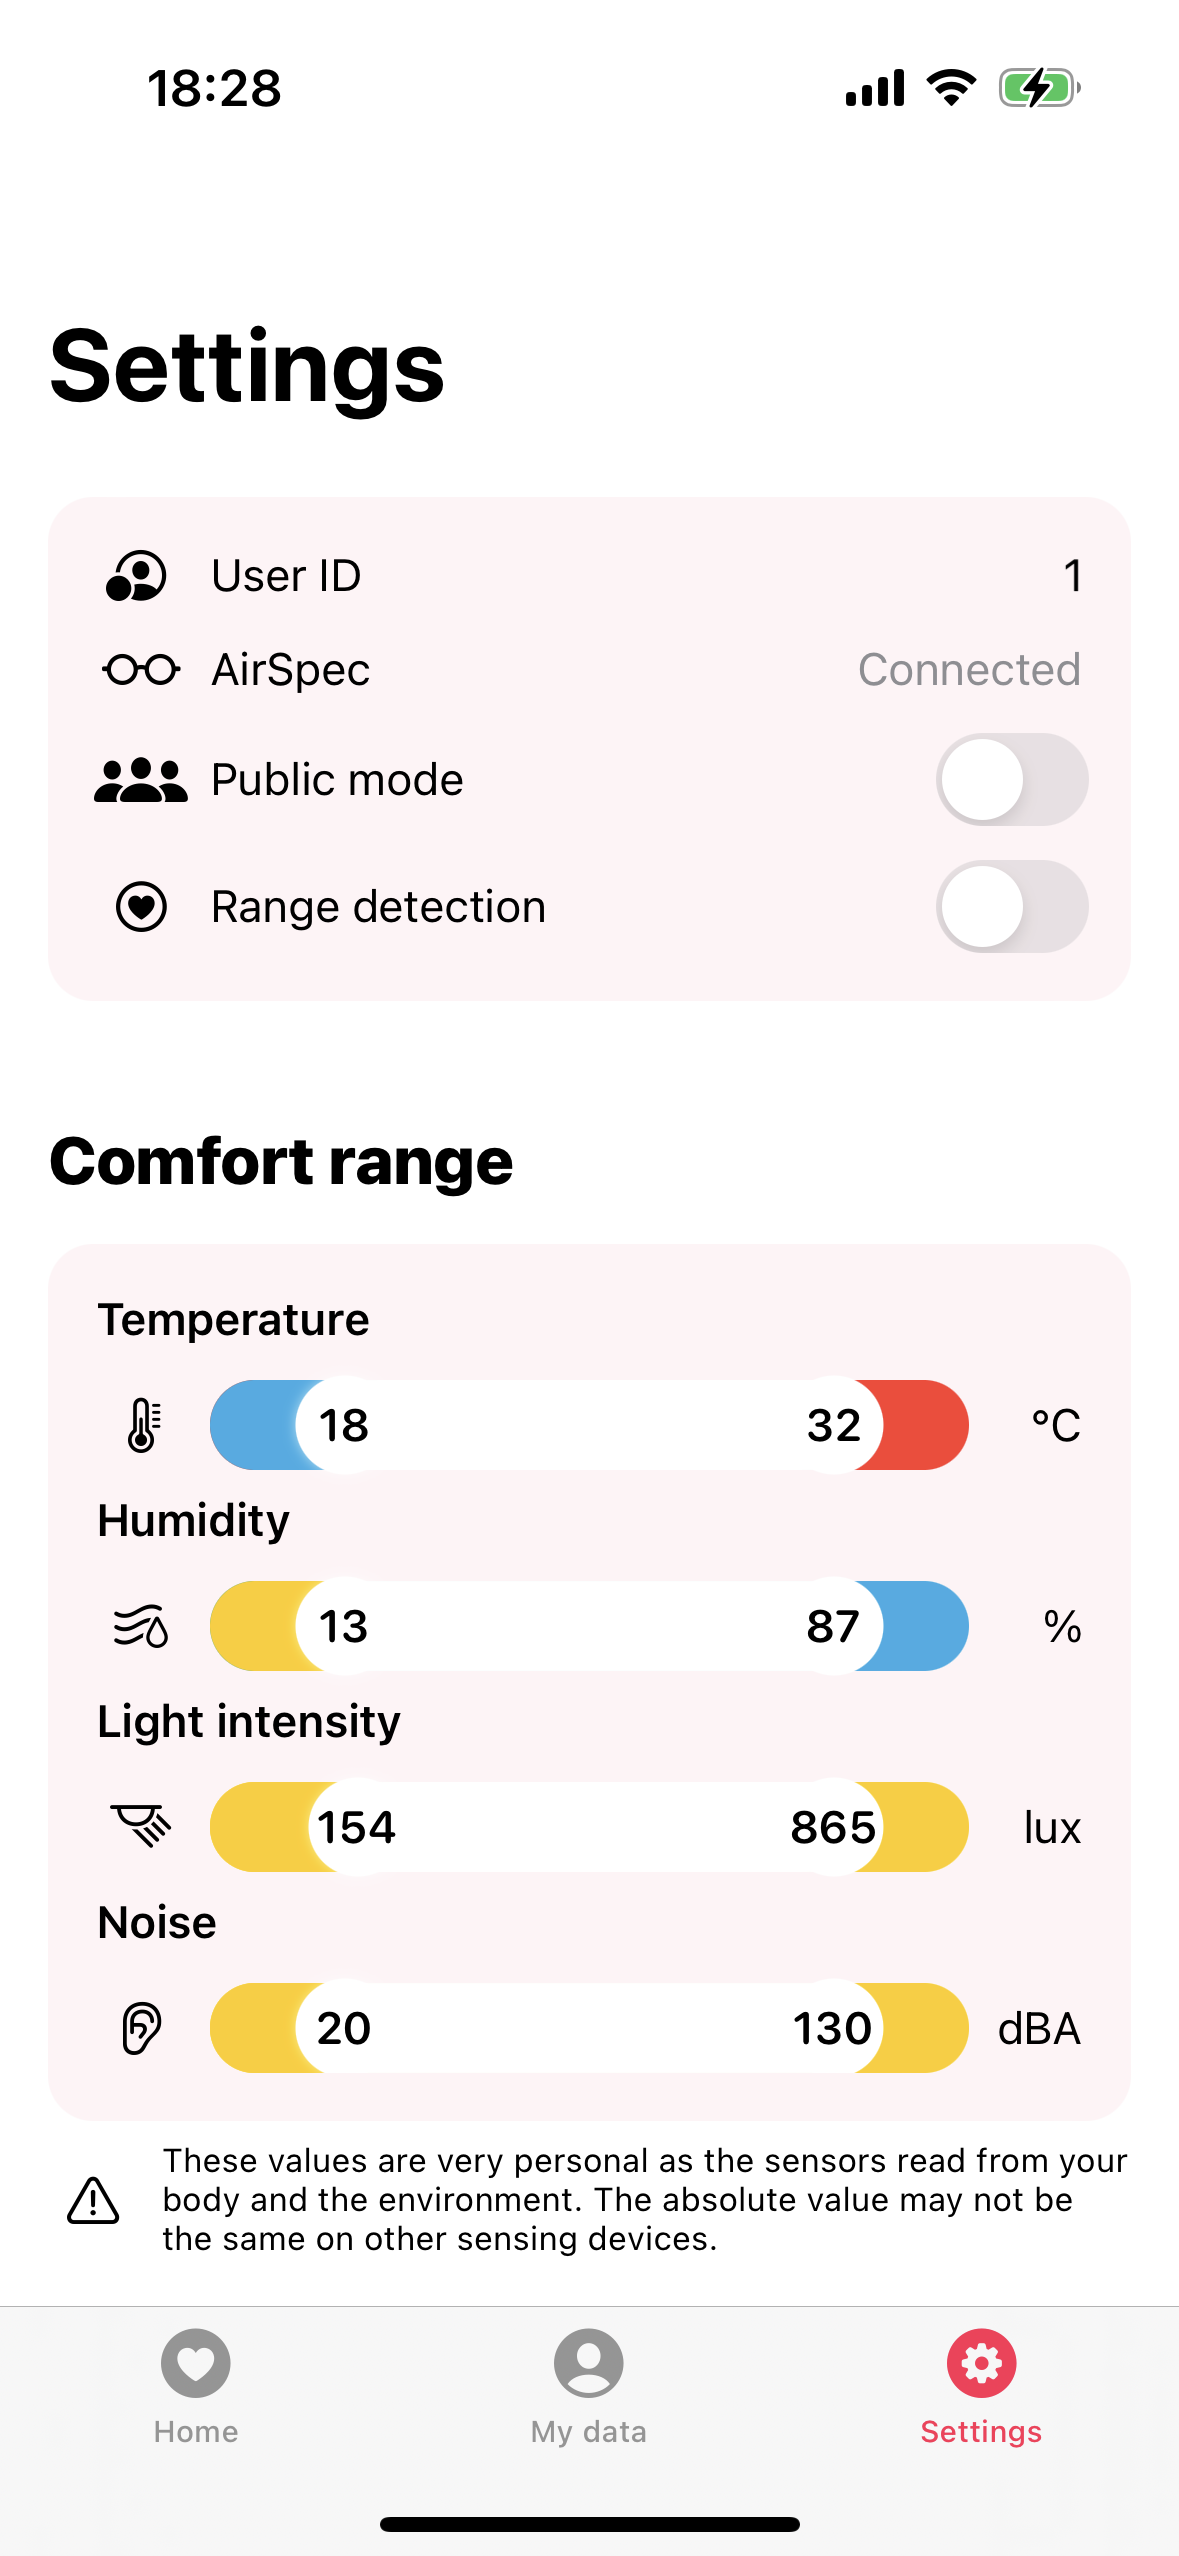The width and height of the screenshot is (1179, 2556).
Task: Tap the AirSpec glasses icon
Action: pyautogui.click(x=141, y=668)
